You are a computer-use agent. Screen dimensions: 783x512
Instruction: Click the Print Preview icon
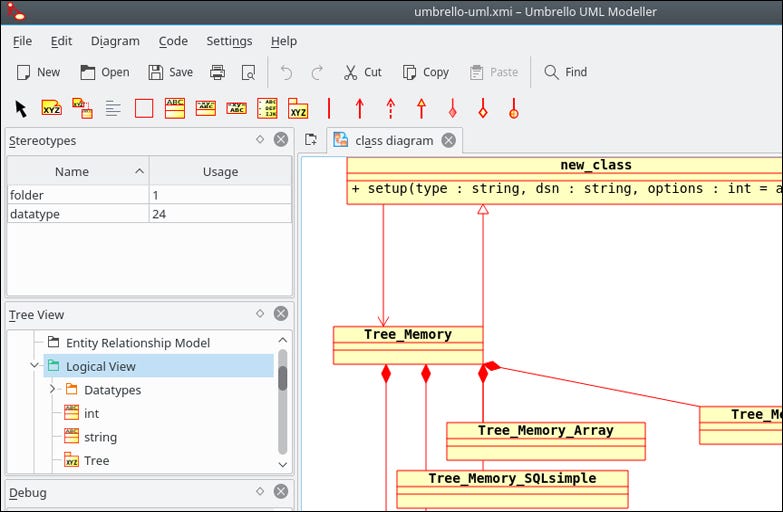(x=248, y=72)
